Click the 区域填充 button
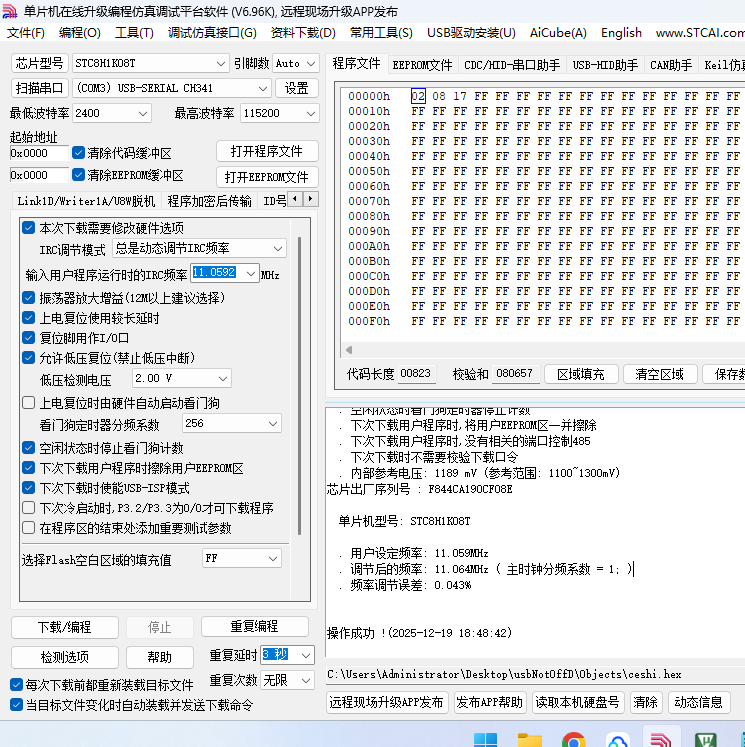The height and width of the screenshot is (747, 745). tap(581, 374)
